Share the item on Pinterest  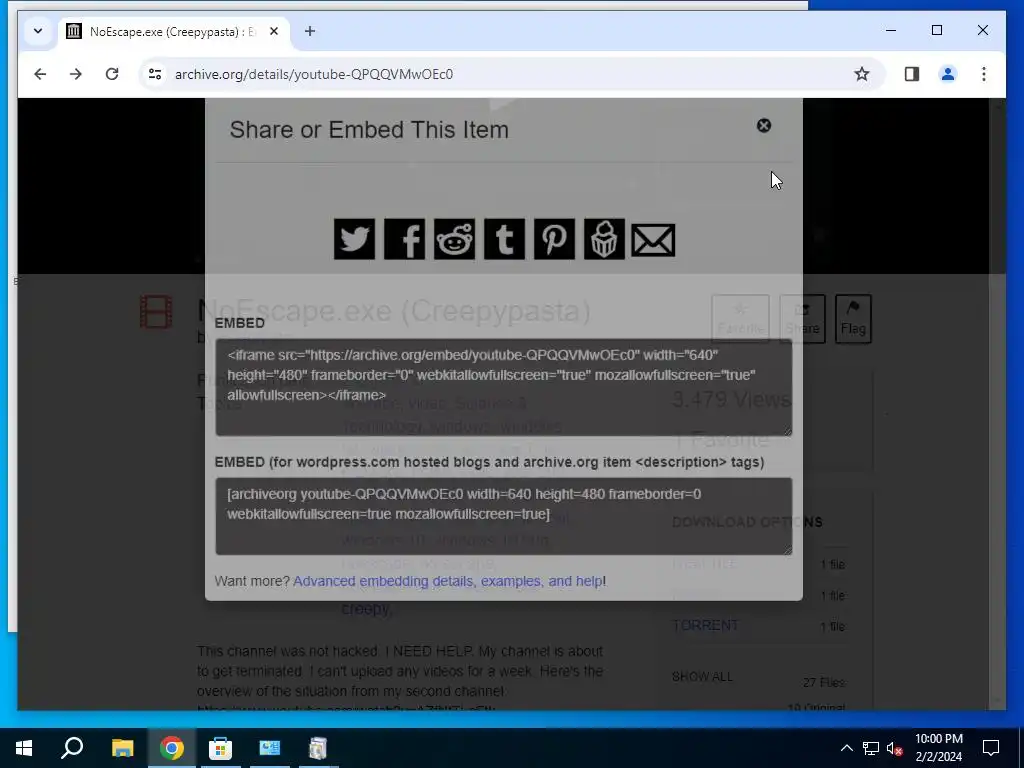pyautogui.click(x=554, y=239)
